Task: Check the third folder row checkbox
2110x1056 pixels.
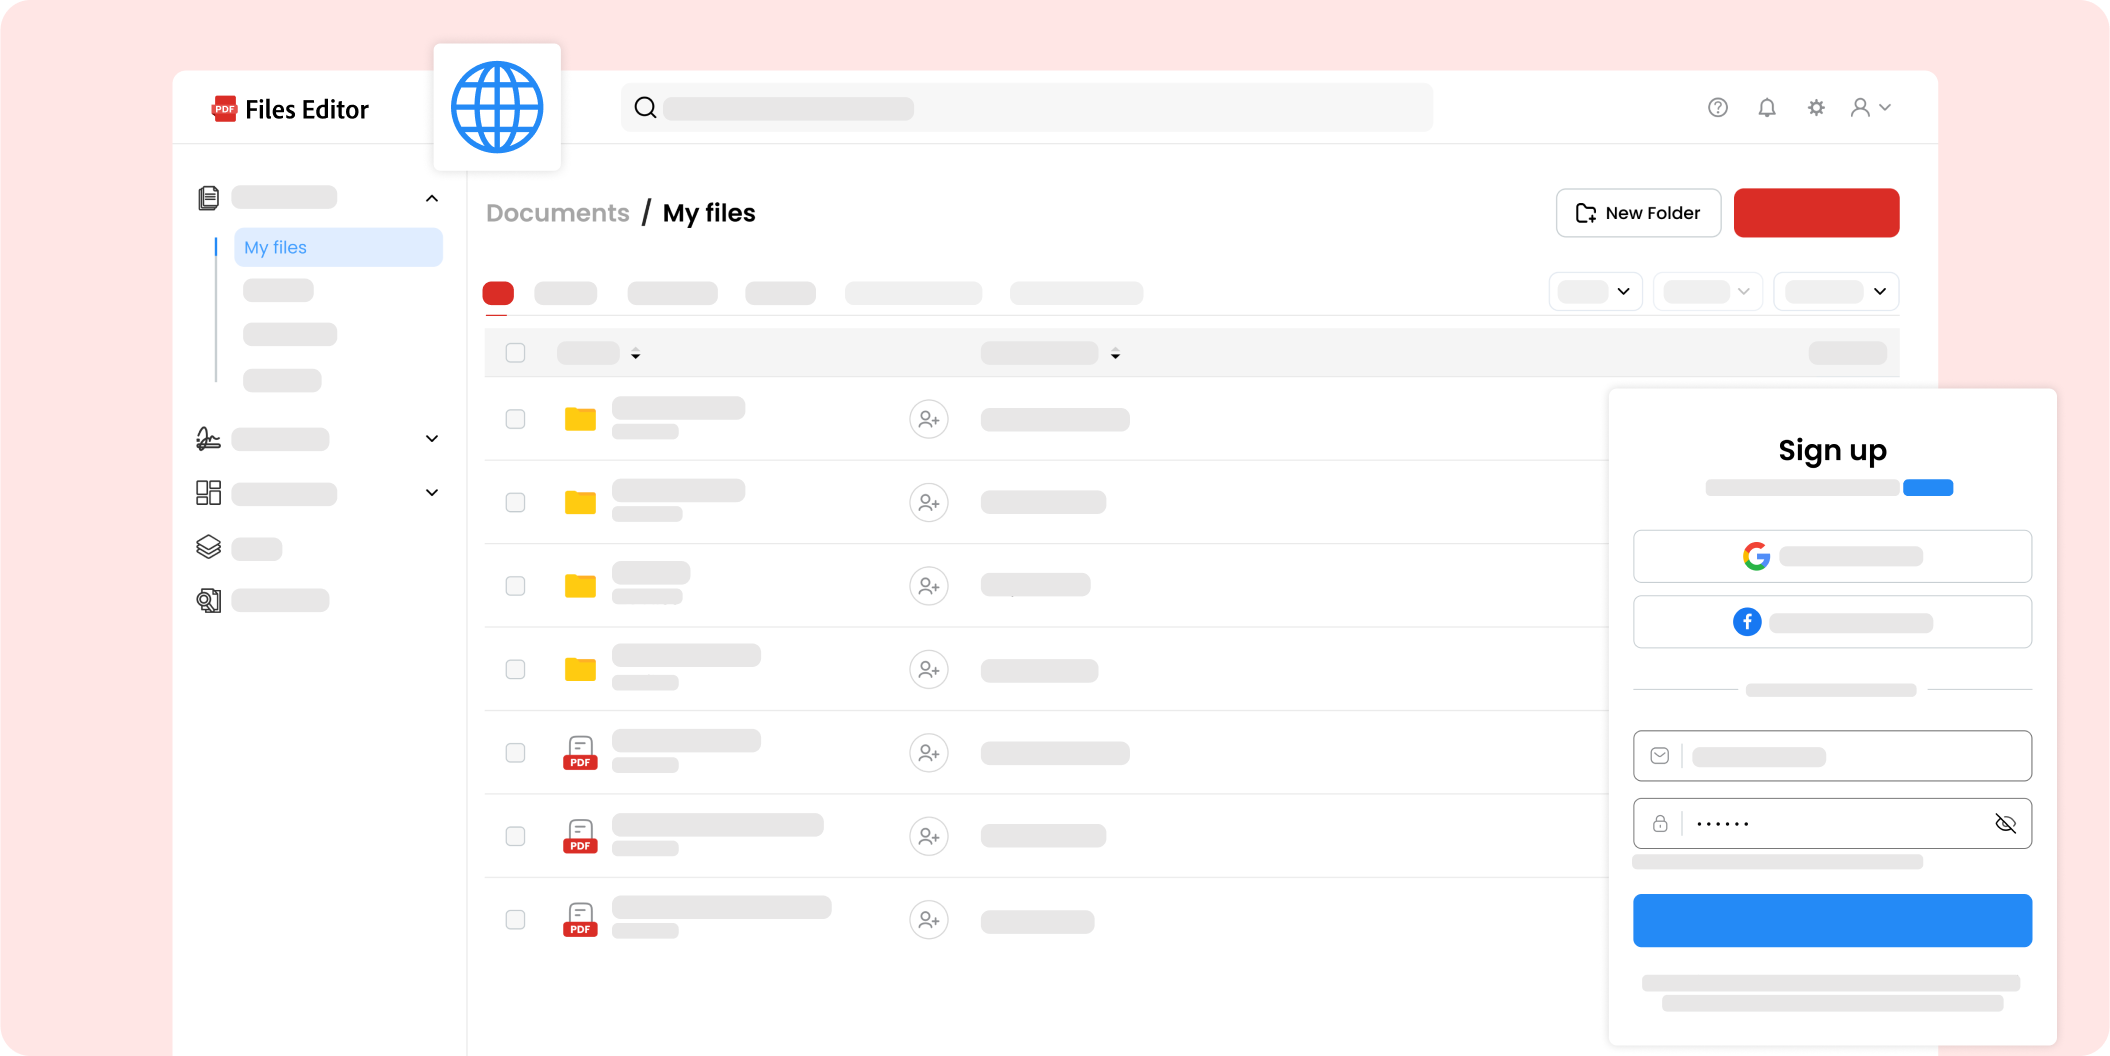Action: coord(515,585)
